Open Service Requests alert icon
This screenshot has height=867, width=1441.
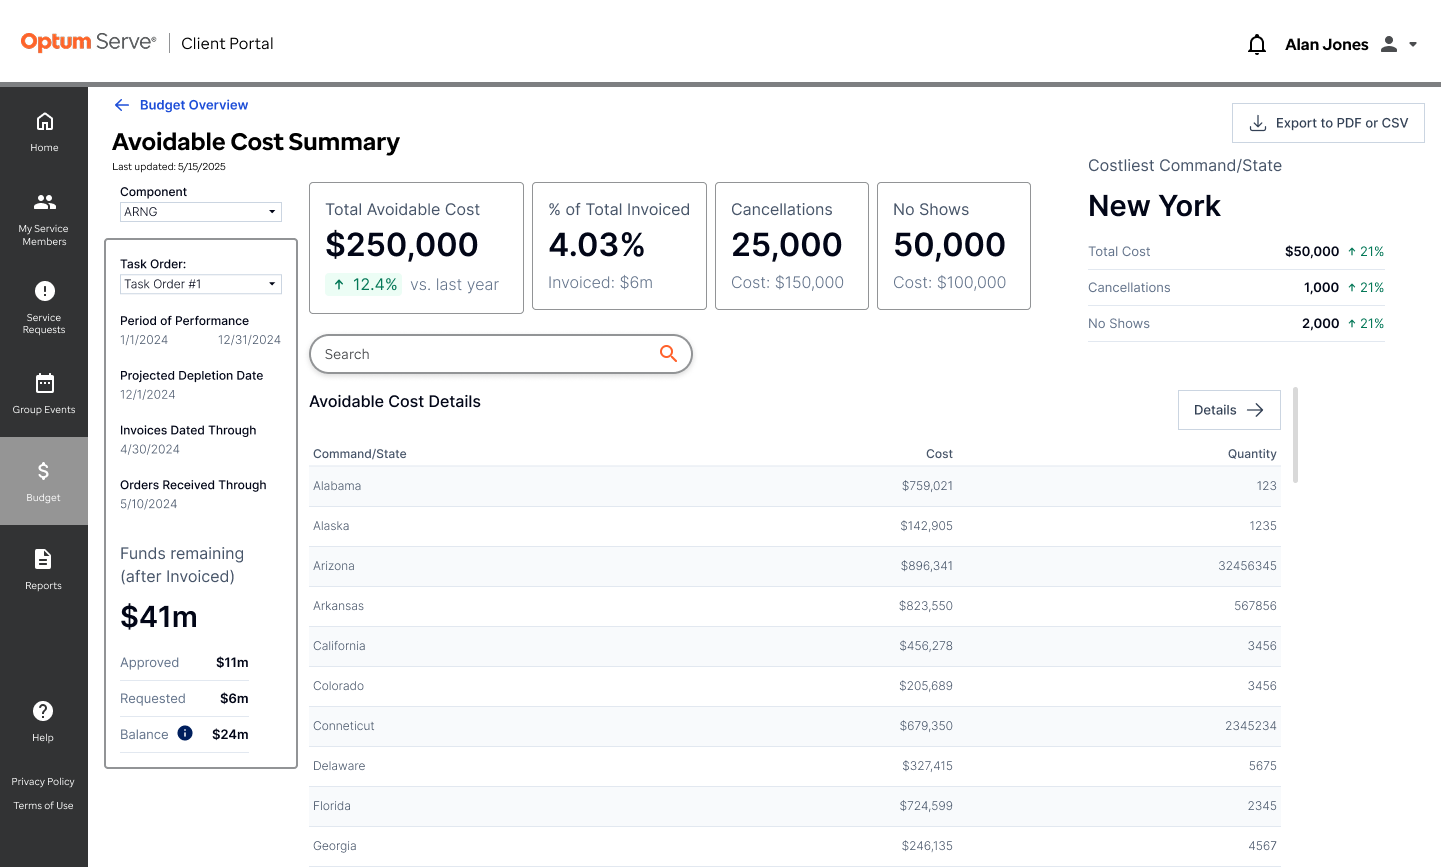tap(44, 291)
